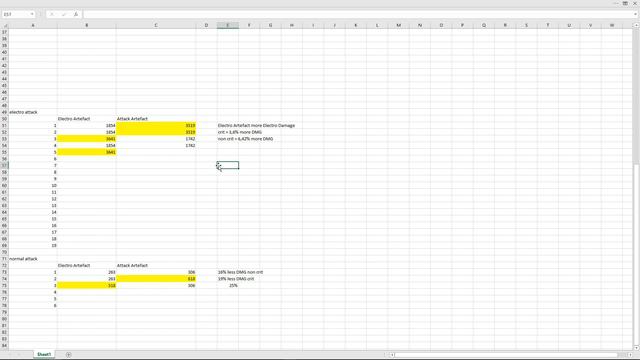Select the '19% less DMG crit' note
This screenshot has width=640, height=360.
pyautogui.click(x=236, y=279)
